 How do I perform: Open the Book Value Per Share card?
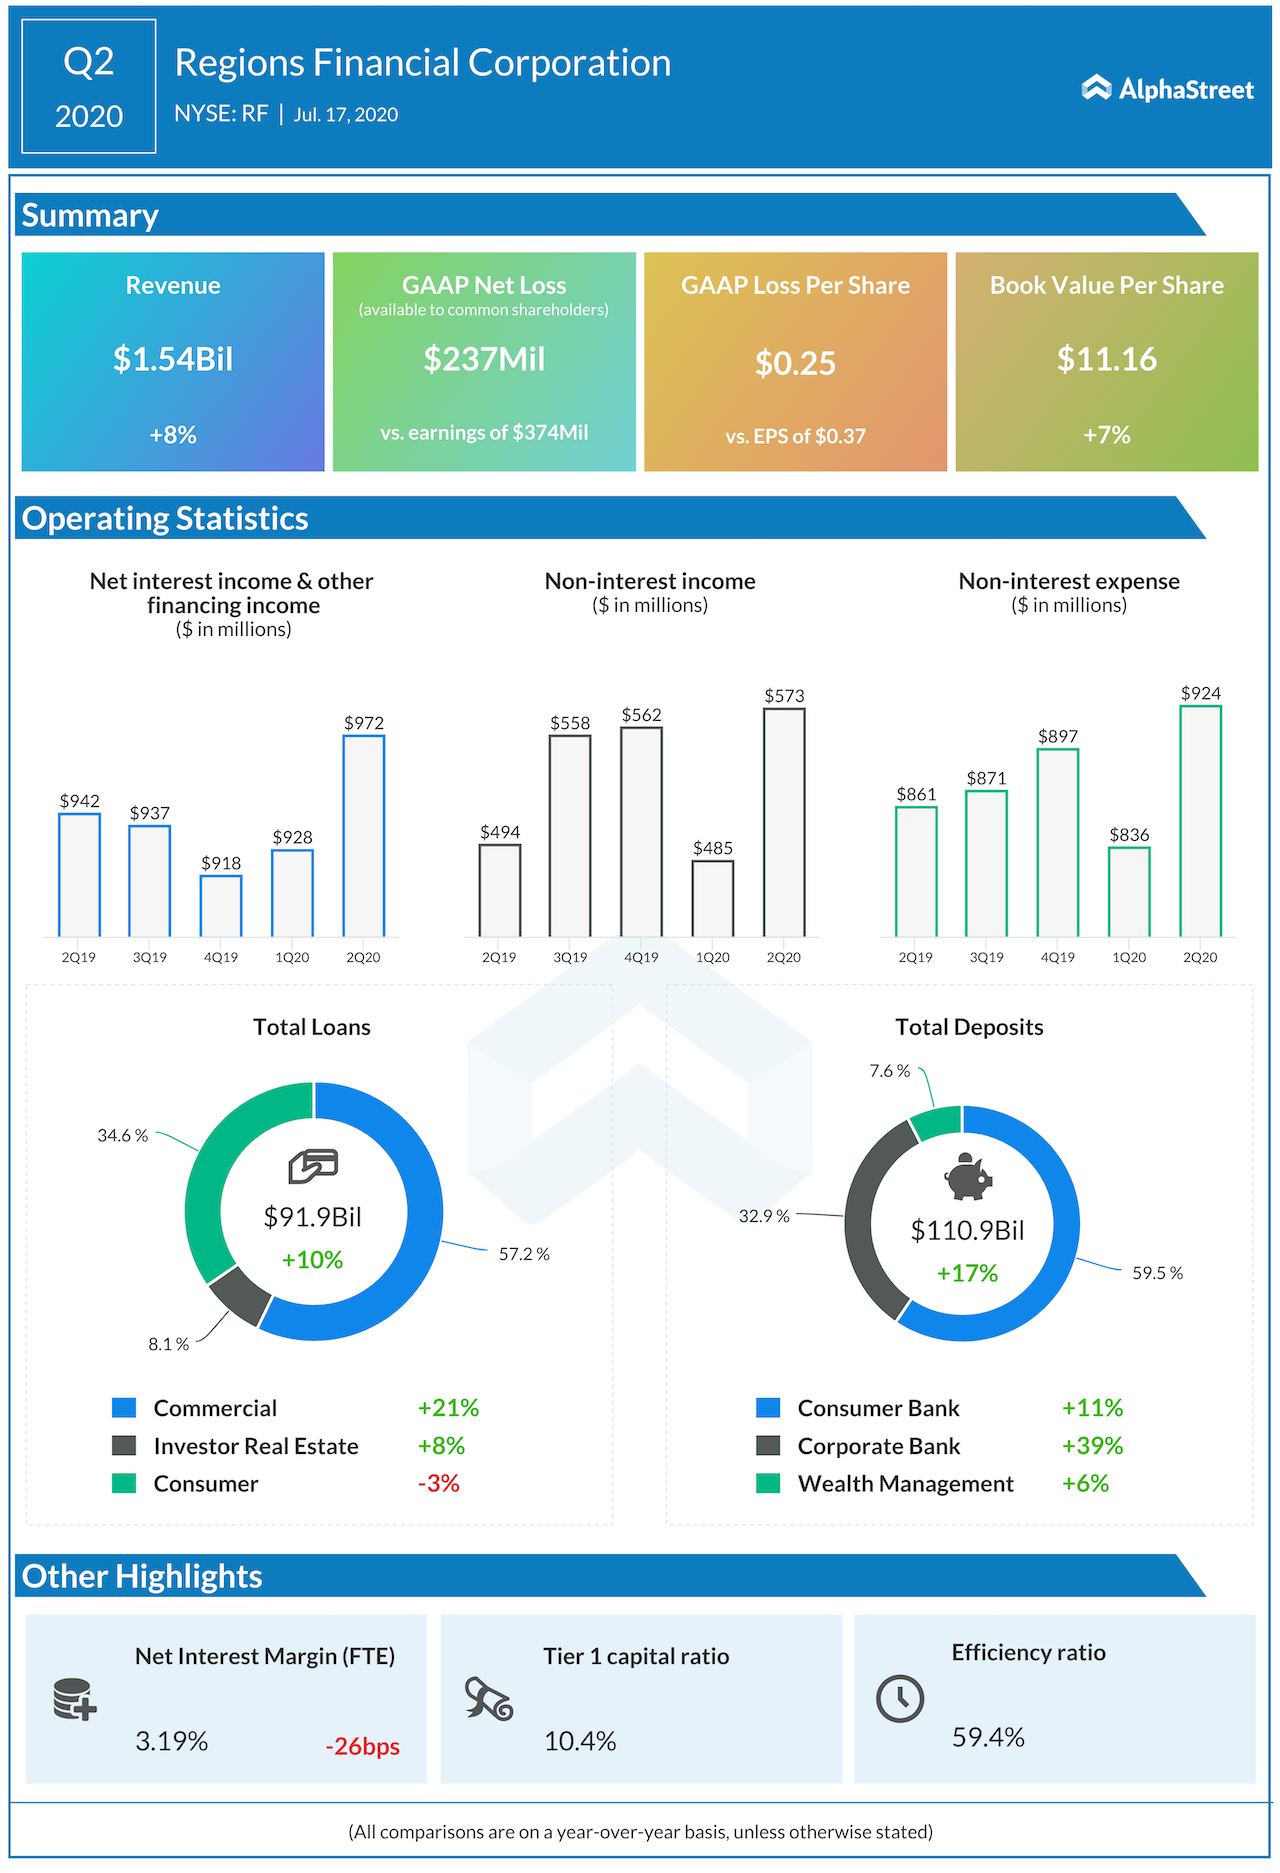pyautogui.click(x=1106, y=361)
